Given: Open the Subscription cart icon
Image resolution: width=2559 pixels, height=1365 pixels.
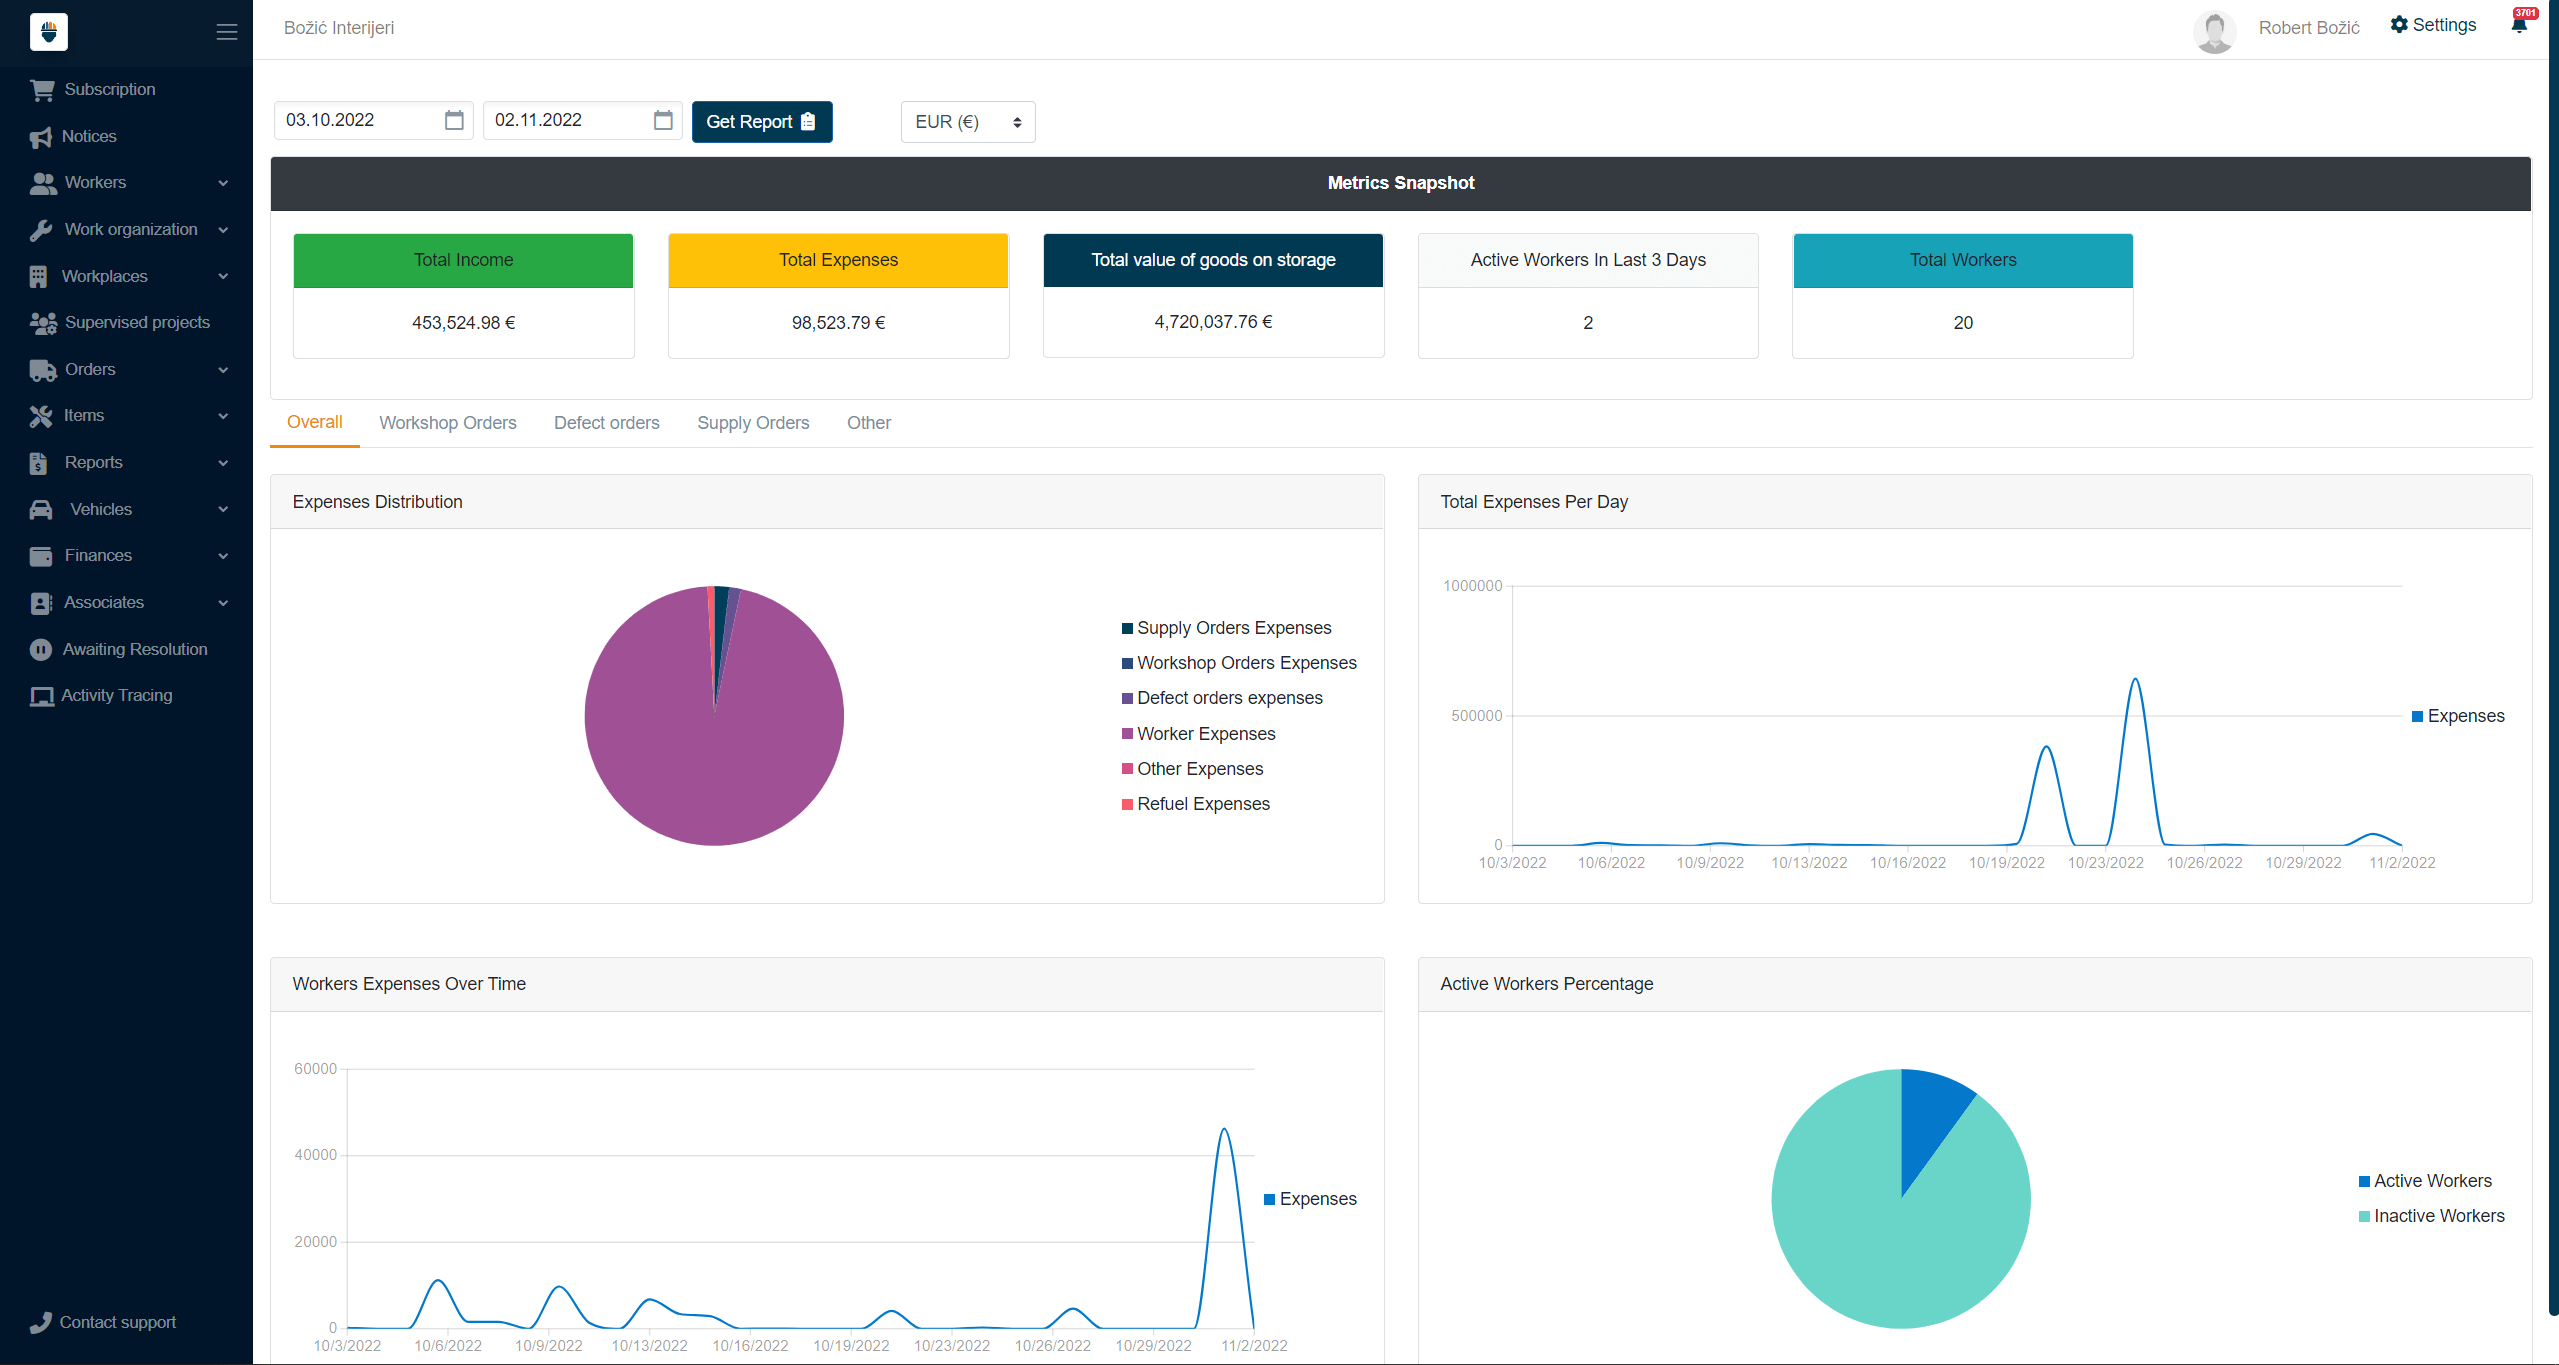Looking at the screenshot, I should click(x=42, y=90).
